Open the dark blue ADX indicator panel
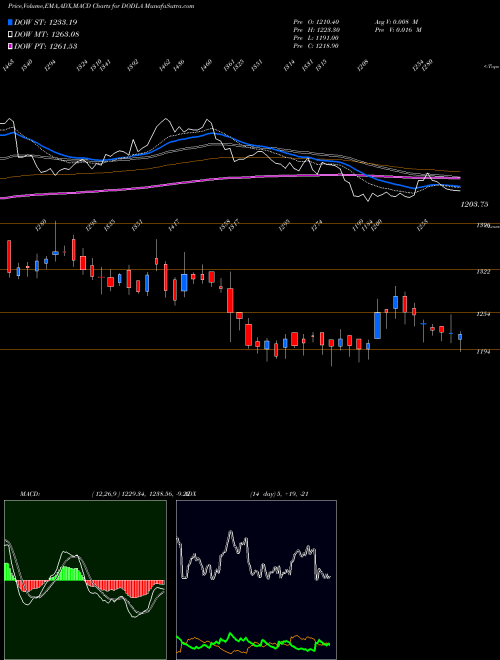 pyautogui.click(x=256, y=580)
